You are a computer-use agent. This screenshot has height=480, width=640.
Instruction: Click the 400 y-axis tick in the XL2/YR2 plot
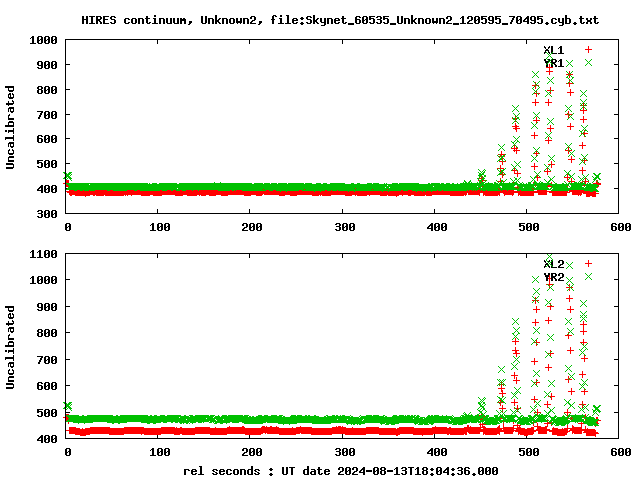click(x=47, y=439)
